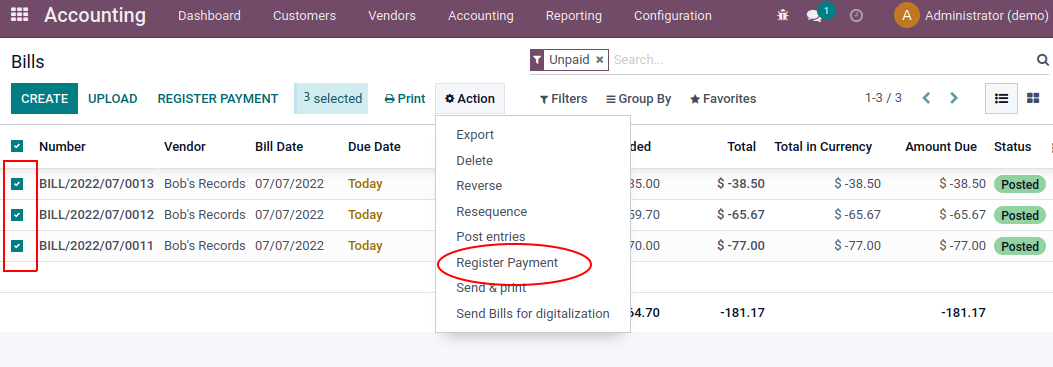Open the Favorites dropdown
This screenshot has width=1053, height=367.
pos(723,99)
